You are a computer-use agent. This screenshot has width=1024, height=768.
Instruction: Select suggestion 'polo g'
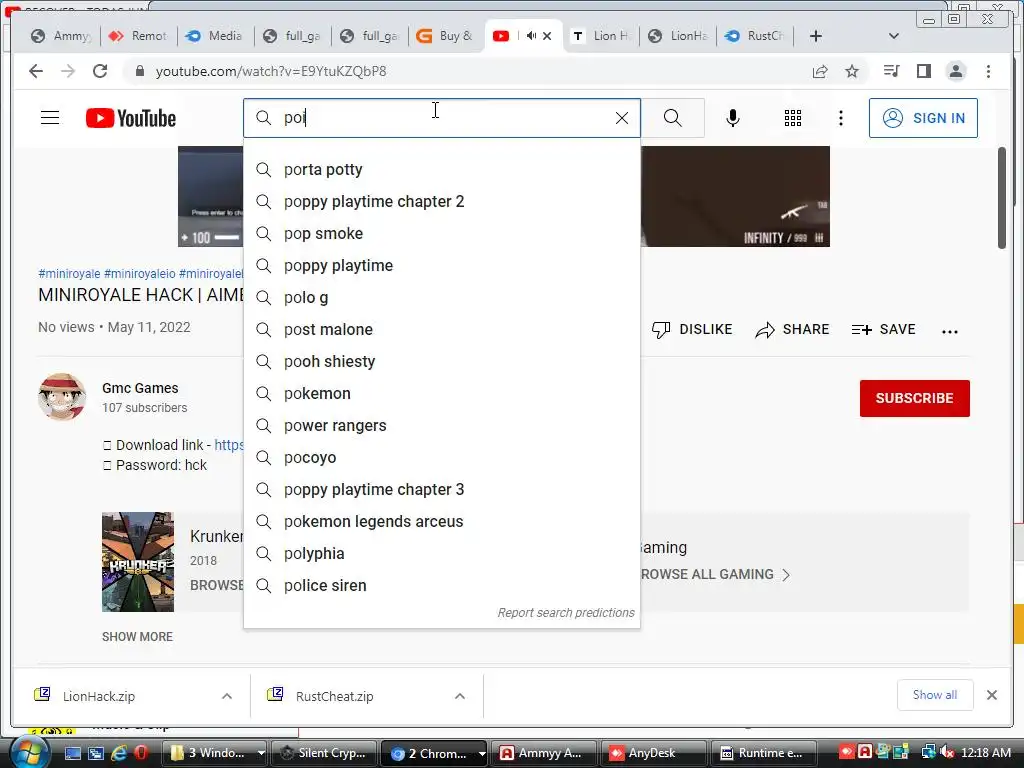click(x=441, y=298)
